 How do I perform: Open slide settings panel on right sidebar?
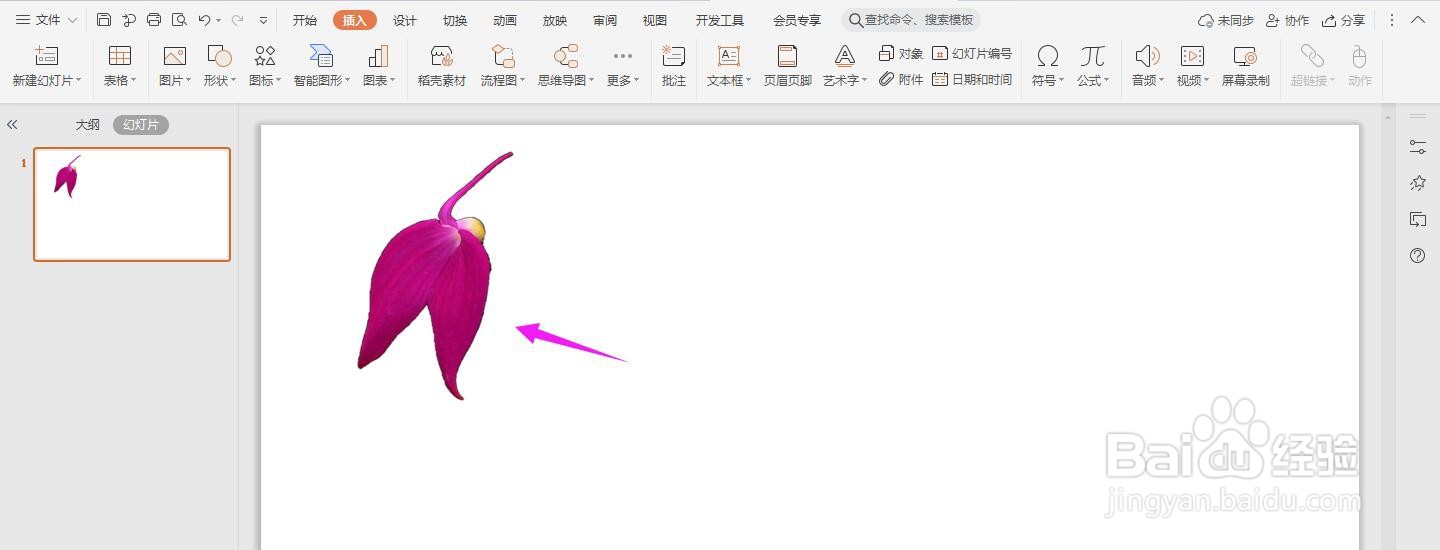1418,147
